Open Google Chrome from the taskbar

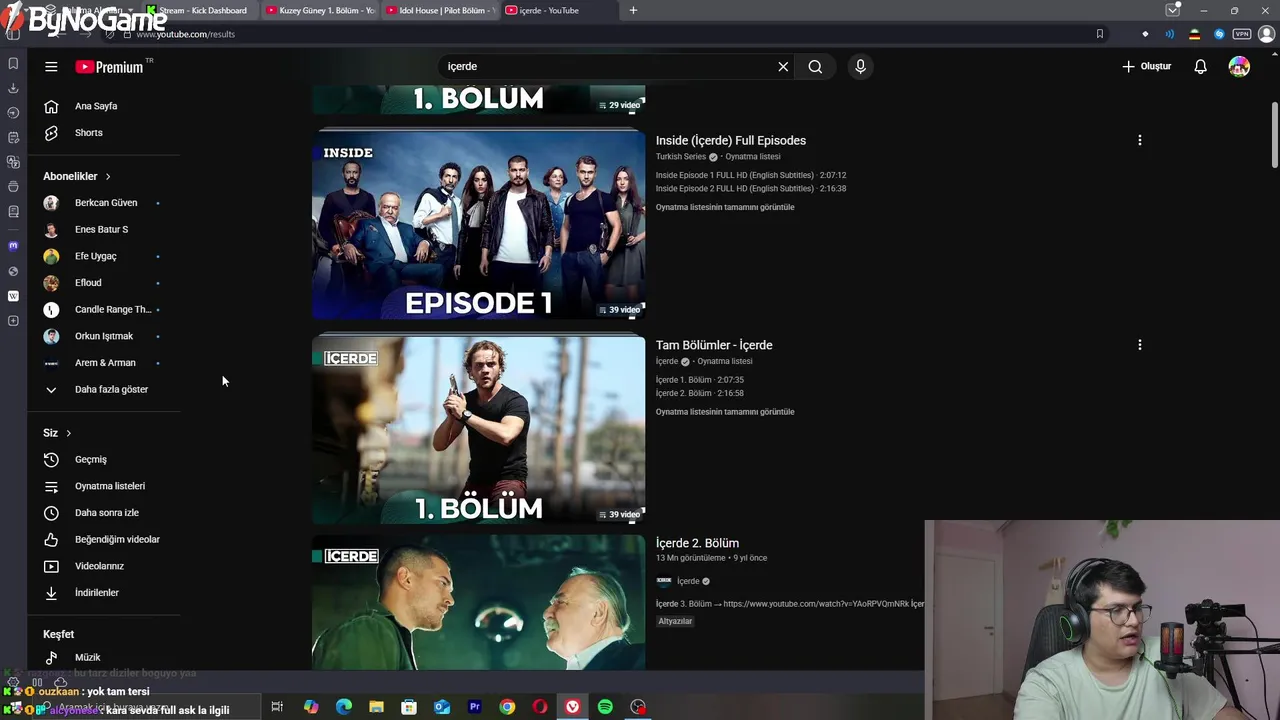(x=507, y=707)
